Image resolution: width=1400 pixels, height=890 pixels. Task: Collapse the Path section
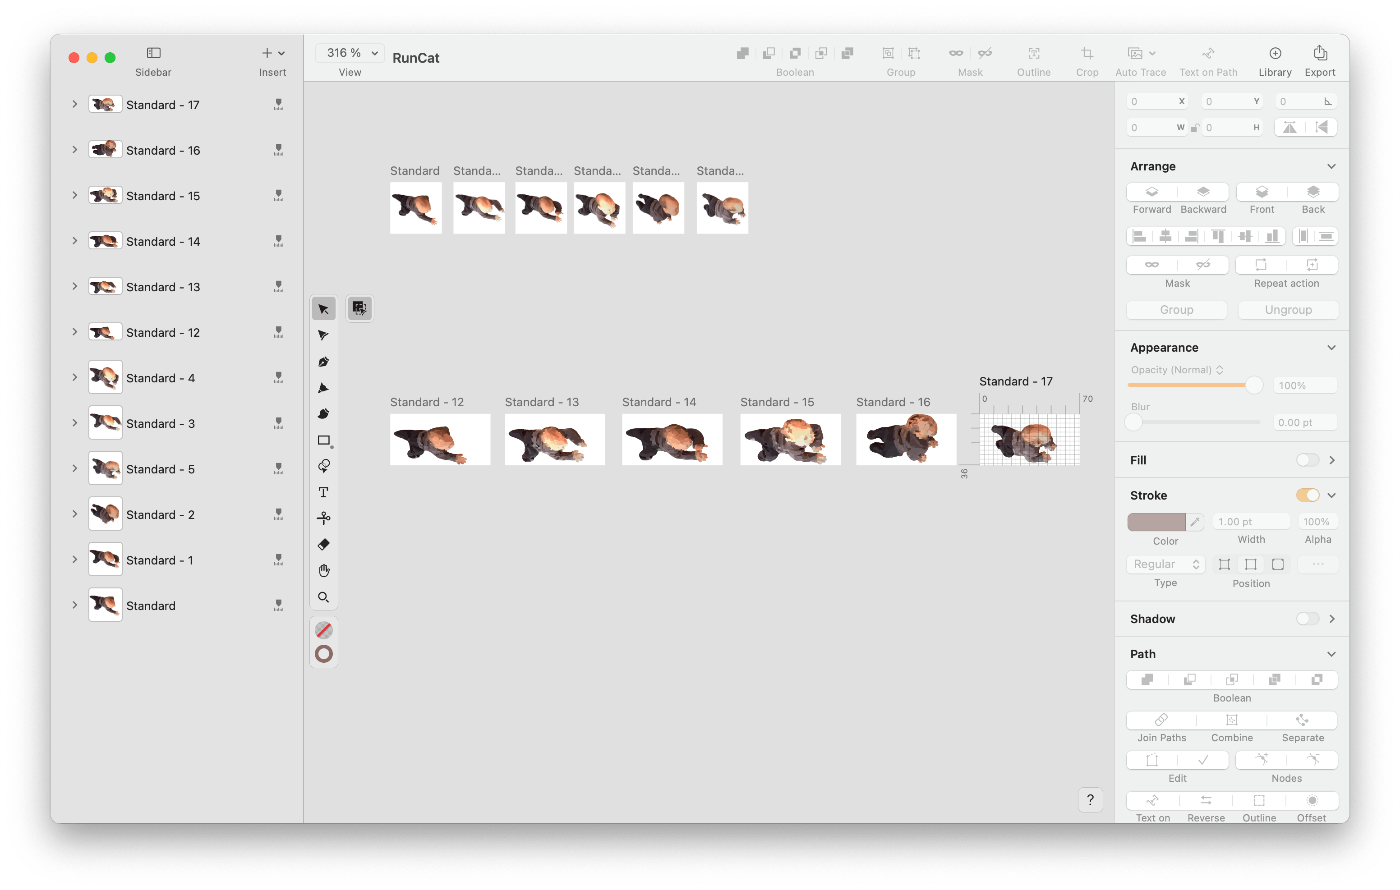1331,654
